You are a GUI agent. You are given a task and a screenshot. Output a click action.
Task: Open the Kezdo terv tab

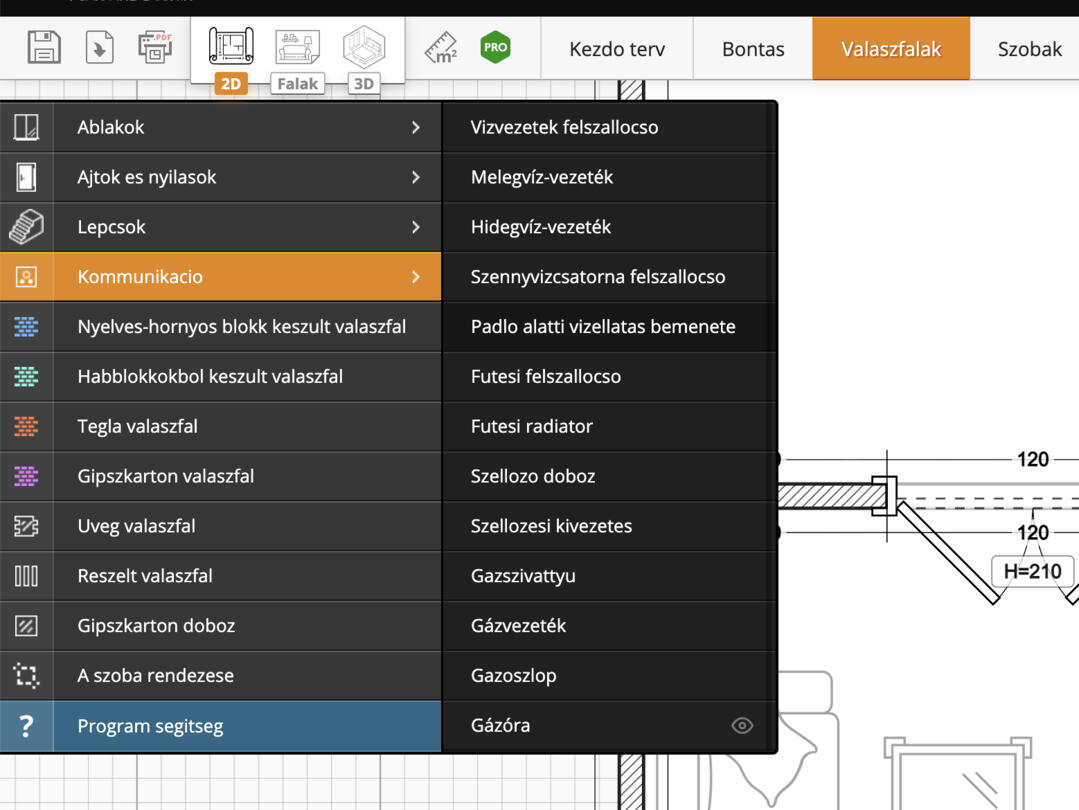pos(617,49)
